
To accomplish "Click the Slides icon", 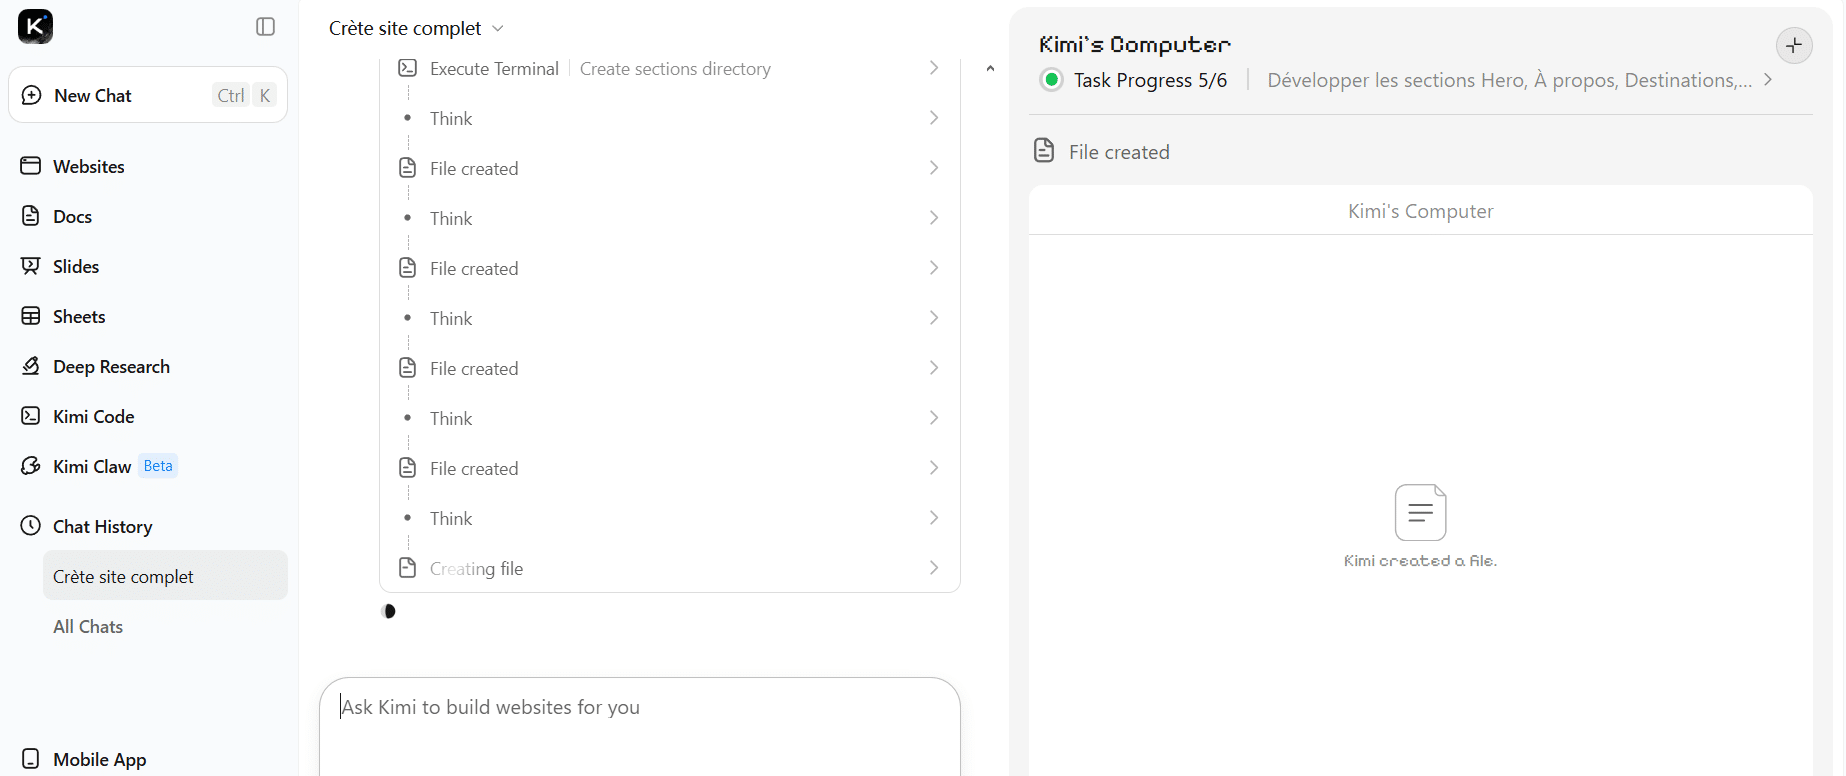I will [x=31, y=265].
